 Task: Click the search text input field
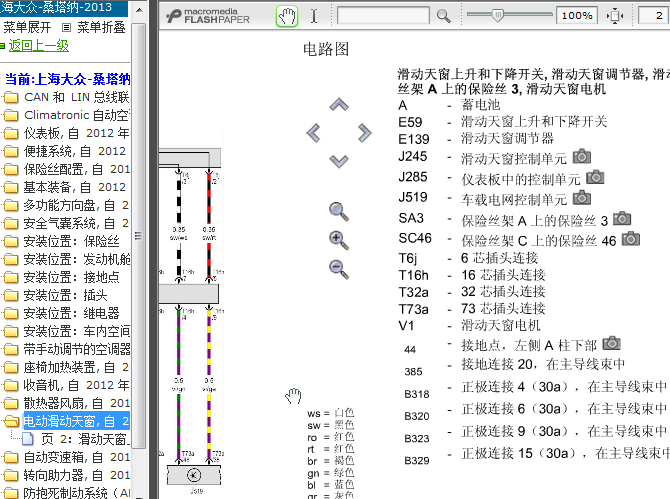(383, 16)
